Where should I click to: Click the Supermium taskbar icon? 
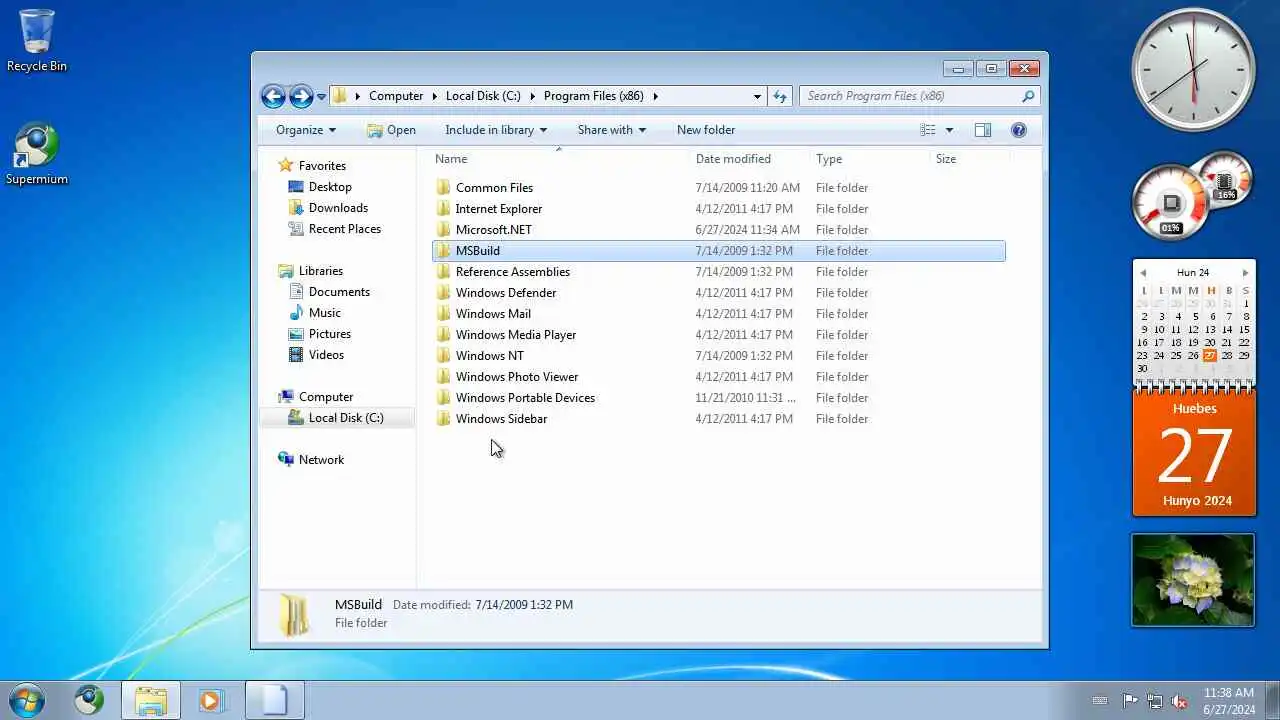[x=89, y=700]
